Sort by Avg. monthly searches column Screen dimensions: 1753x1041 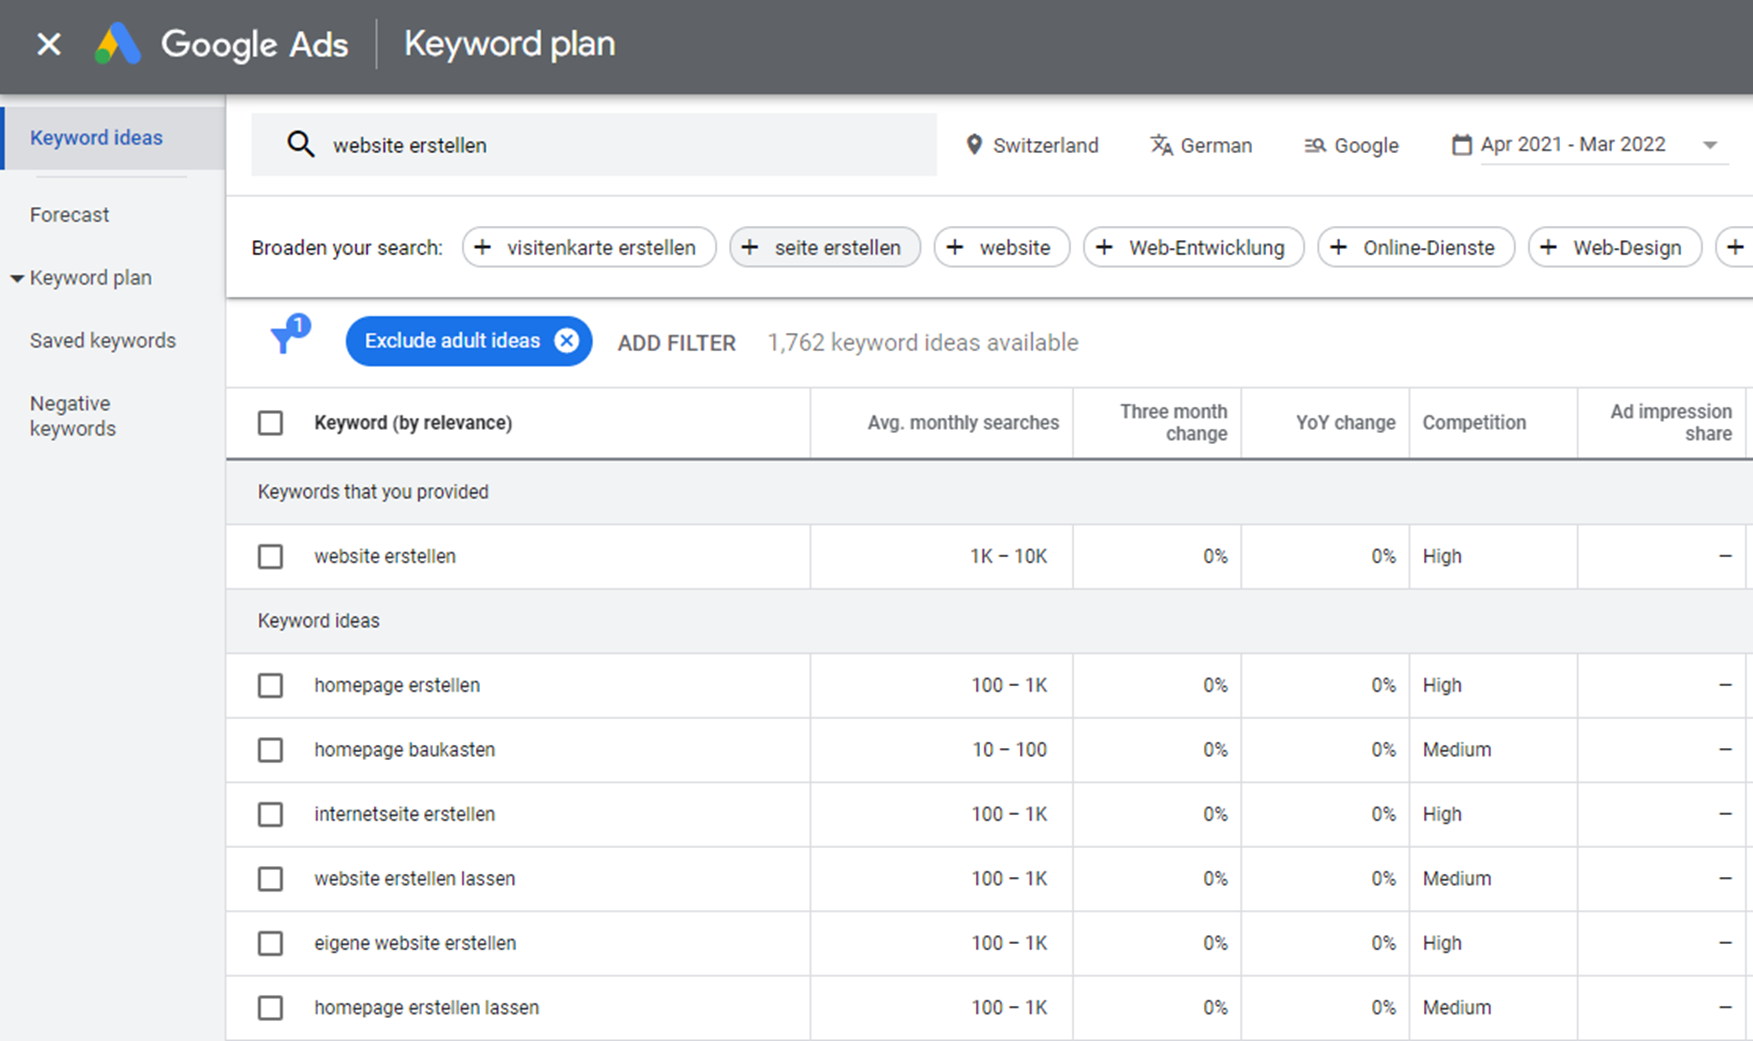click(x=962, y=423)
